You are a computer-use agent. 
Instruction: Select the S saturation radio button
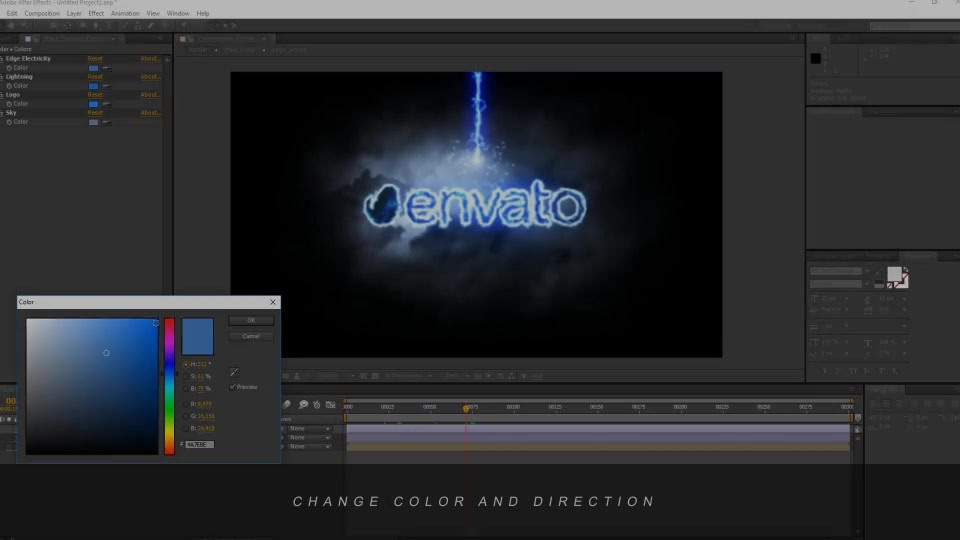pos(186,377)
